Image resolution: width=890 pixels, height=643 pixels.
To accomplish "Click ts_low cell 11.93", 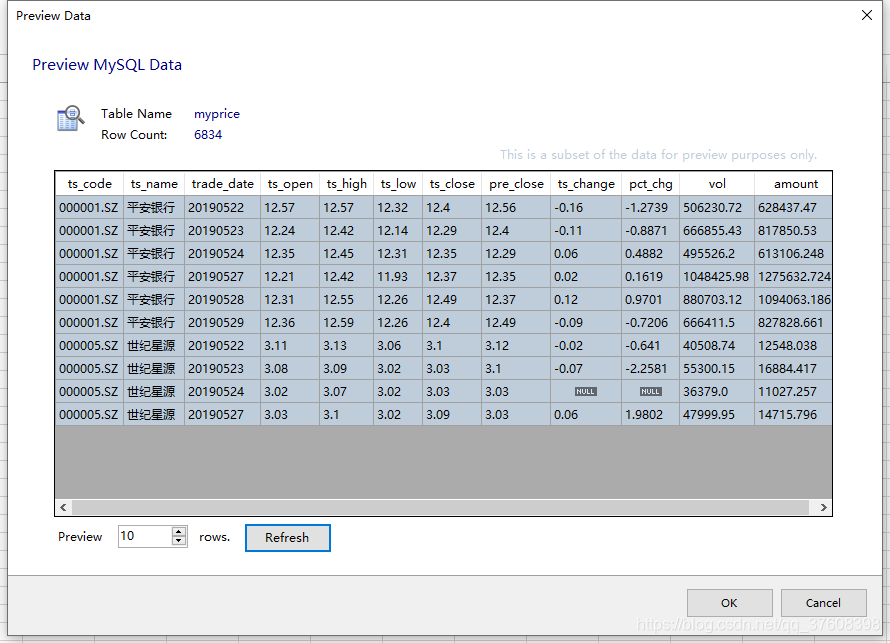I will coord(398,276).
